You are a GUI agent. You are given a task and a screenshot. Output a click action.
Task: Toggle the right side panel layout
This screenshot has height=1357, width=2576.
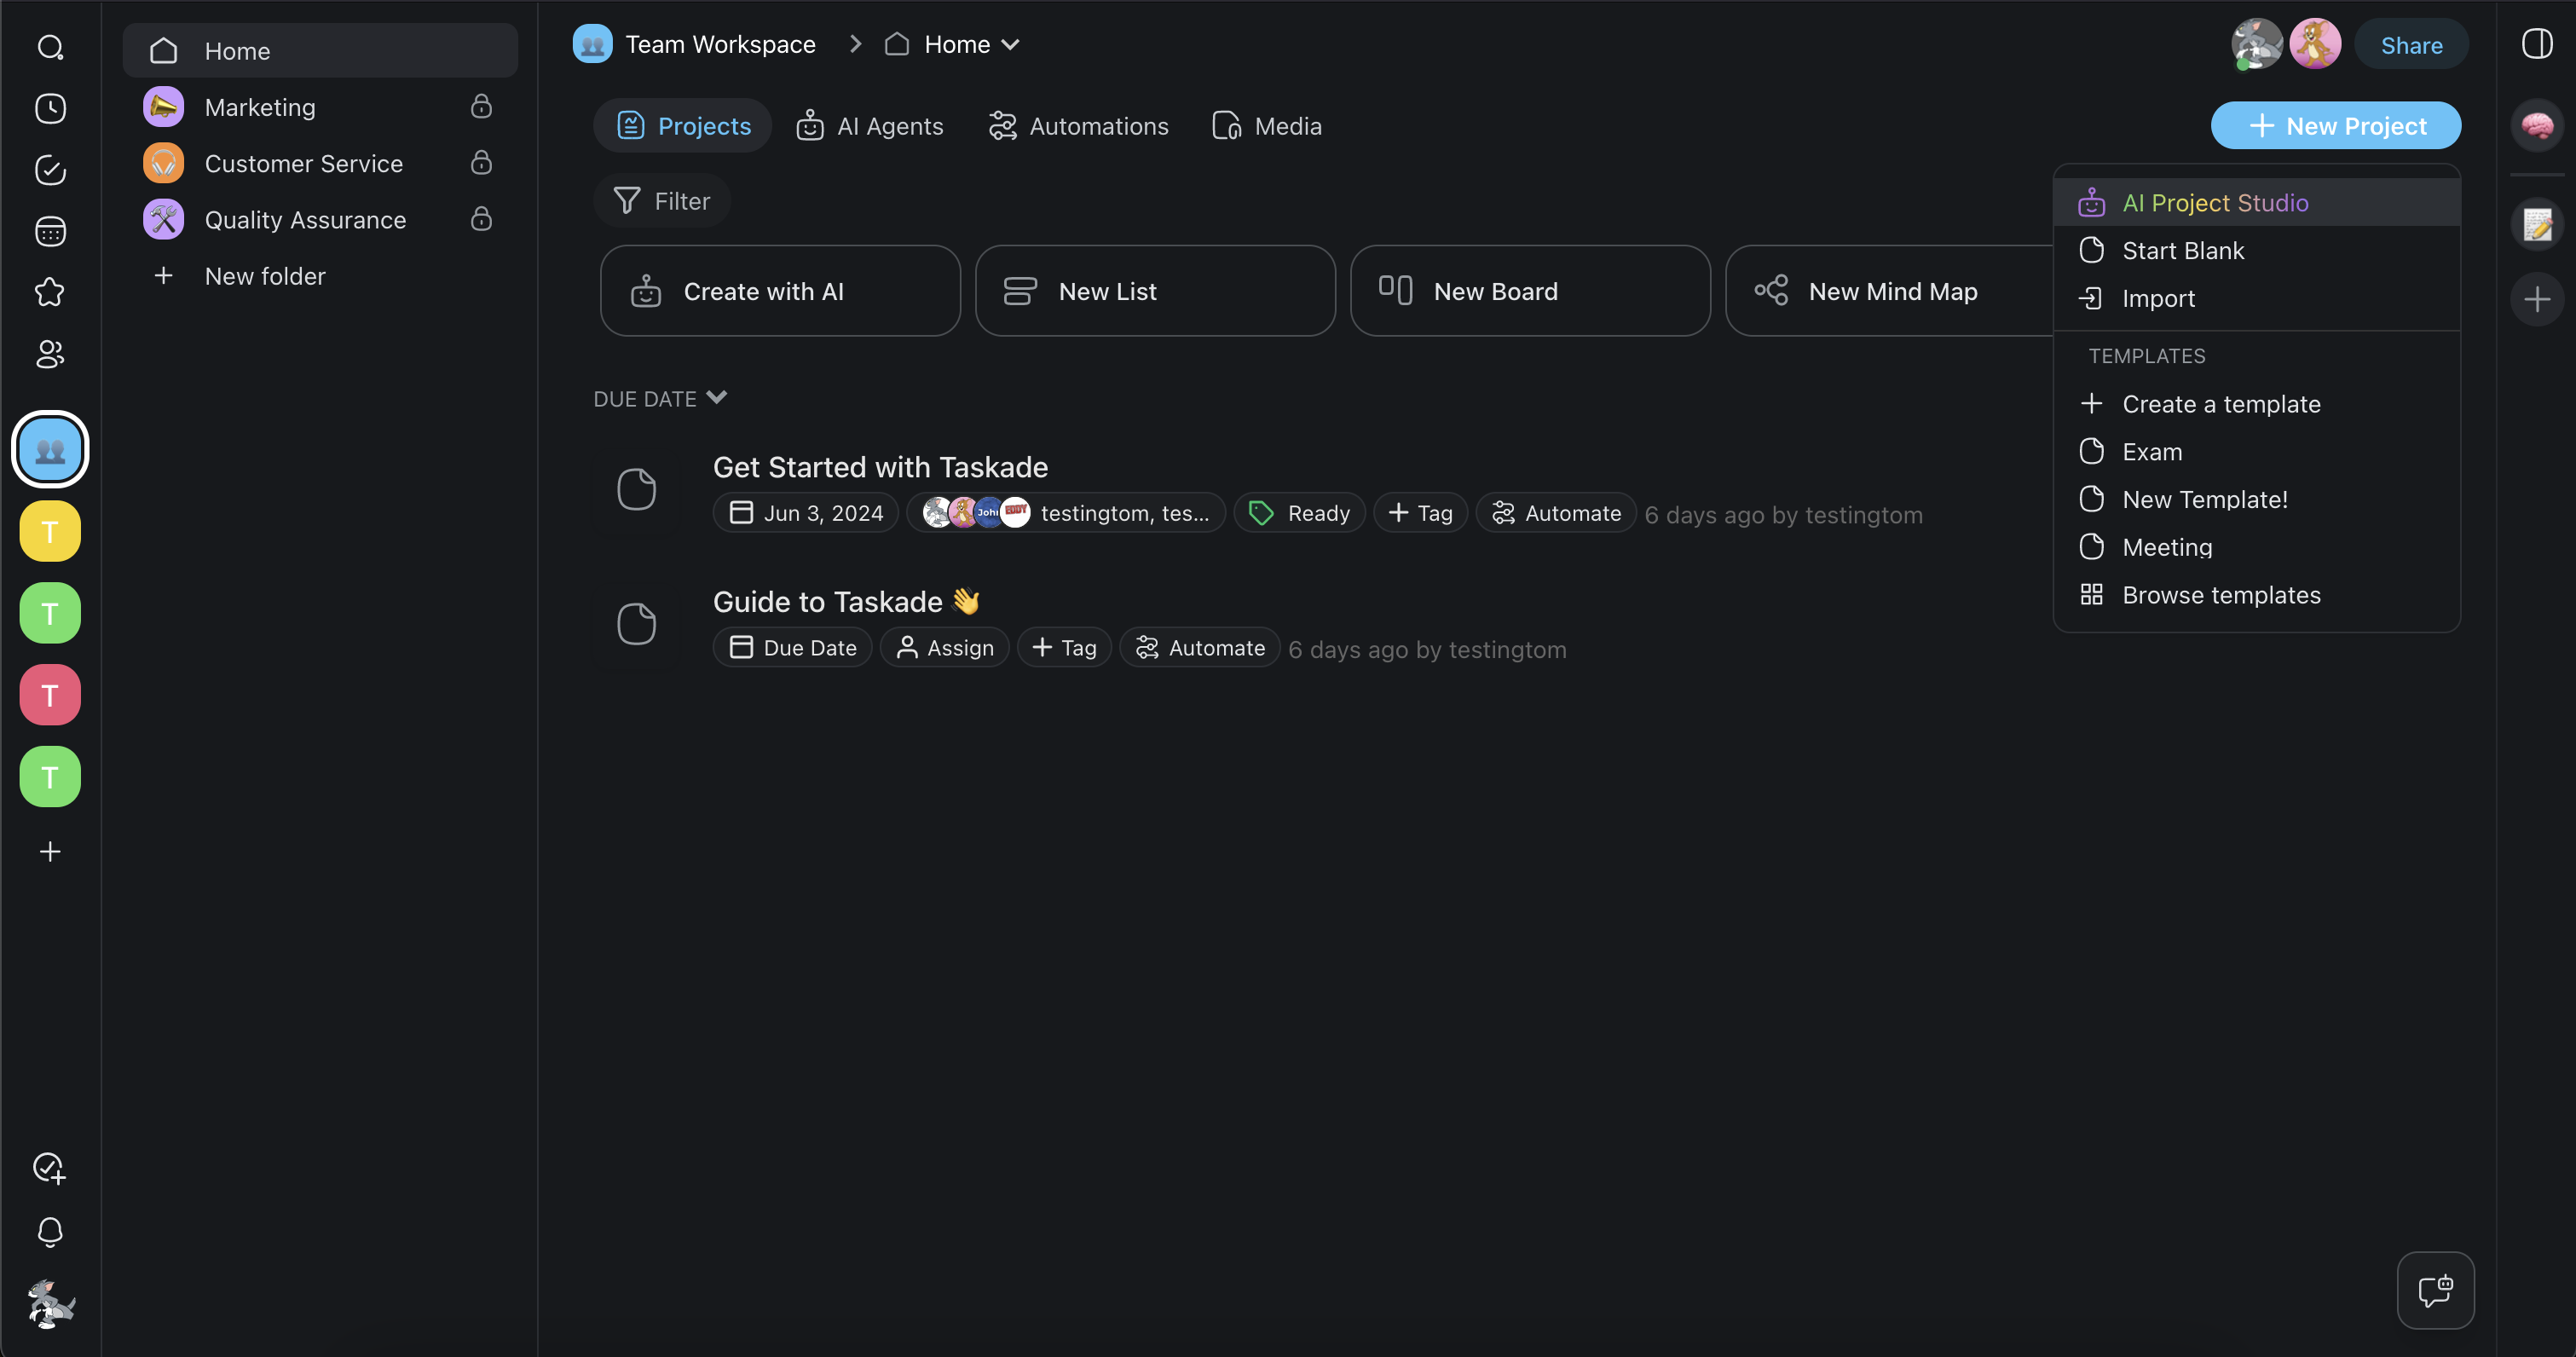click(2537, 44)
